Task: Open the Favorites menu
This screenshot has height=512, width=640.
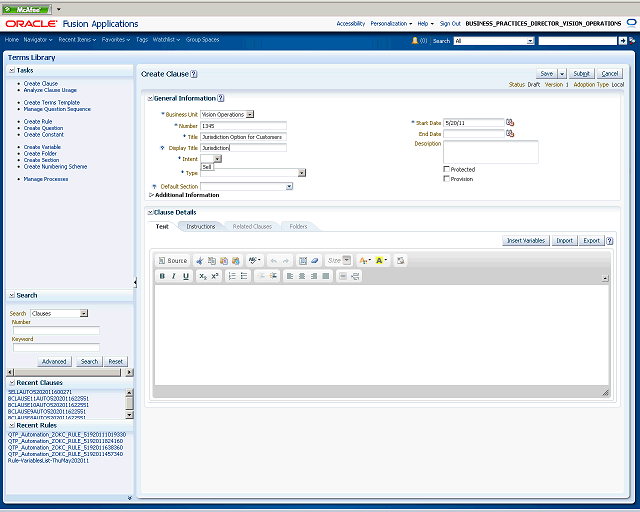Action: [x=116, y=40]
